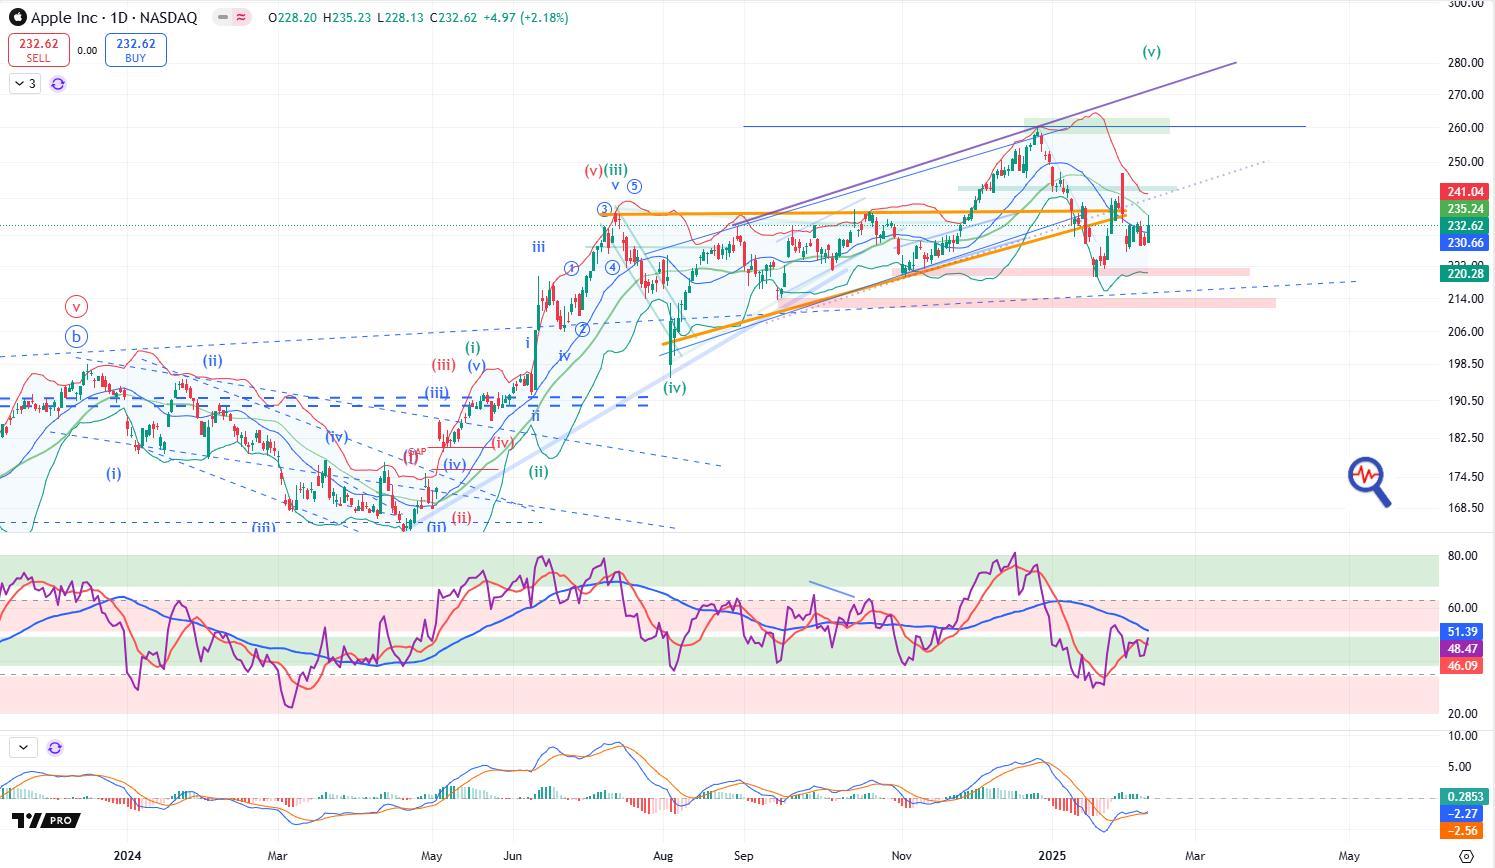Click the red 241.04 price axis label

point(1466,191)
